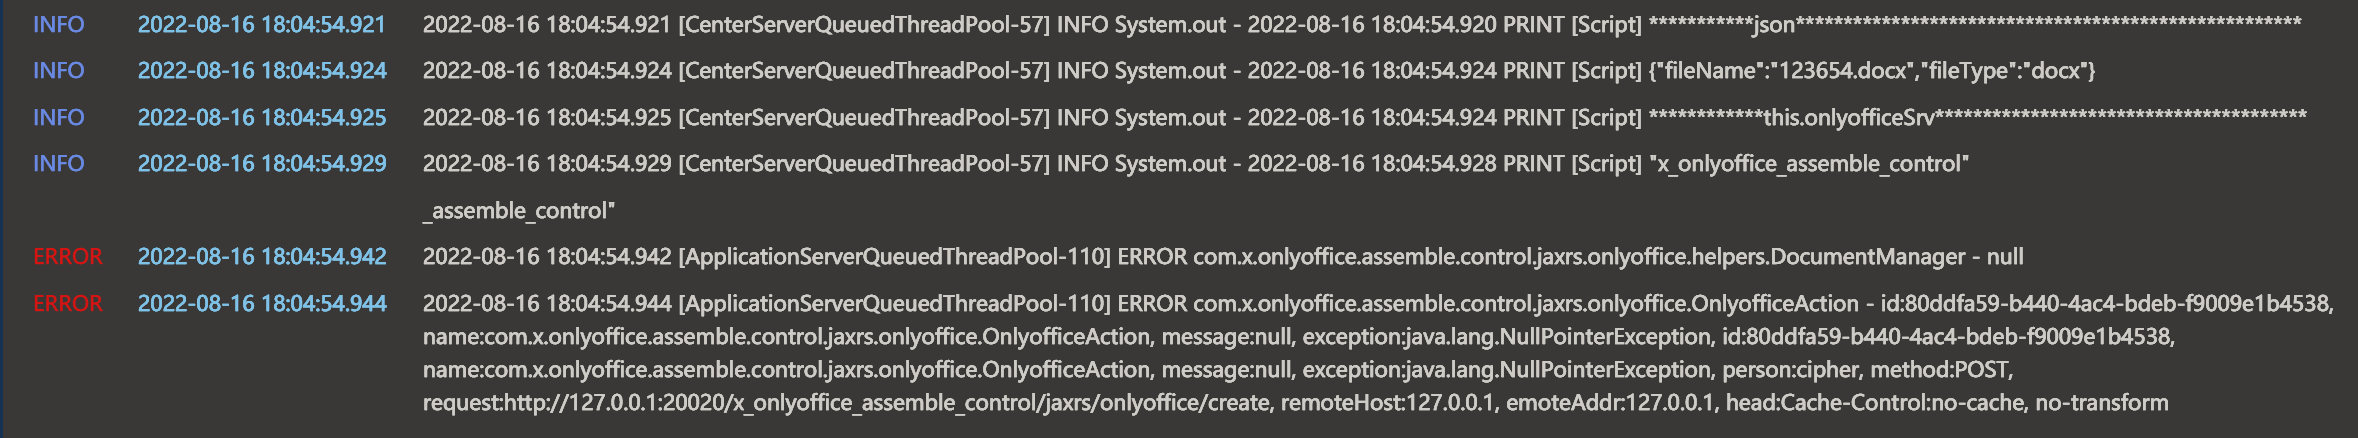This screenshot has width=2358, height=438.
Task: Select the blue timestamp 2022-08-16 18:04:54.921
Action: [261, 25]
